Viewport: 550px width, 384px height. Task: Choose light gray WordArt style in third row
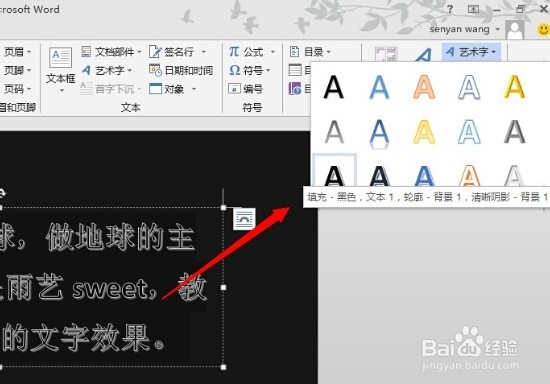pos(514,175)
